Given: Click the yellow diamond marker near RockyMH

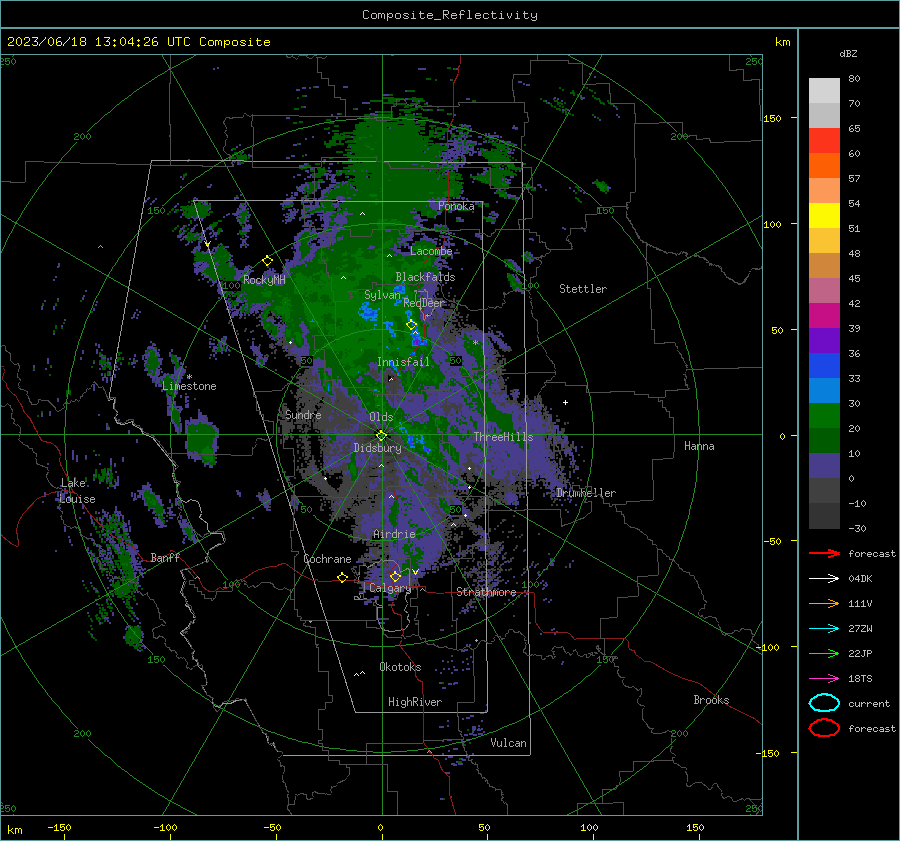Looking at the screenshot, I should [x=267, y=261].
